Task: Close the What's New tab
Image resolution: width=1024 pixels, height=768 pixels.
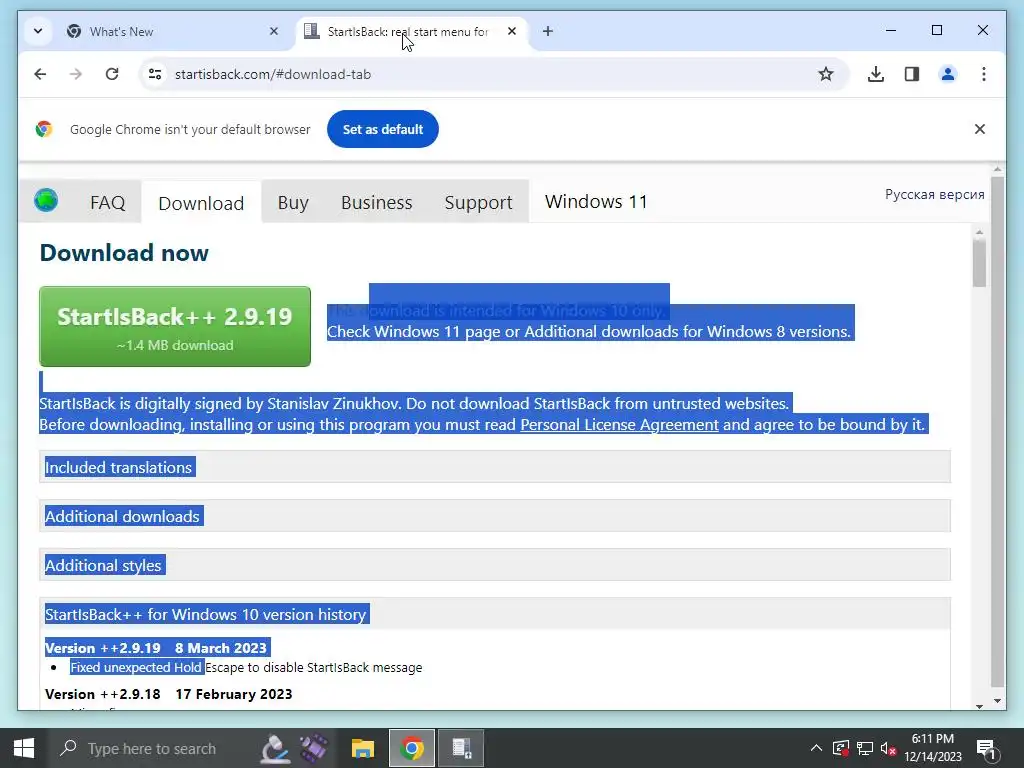Action: (x=274, y=31)
